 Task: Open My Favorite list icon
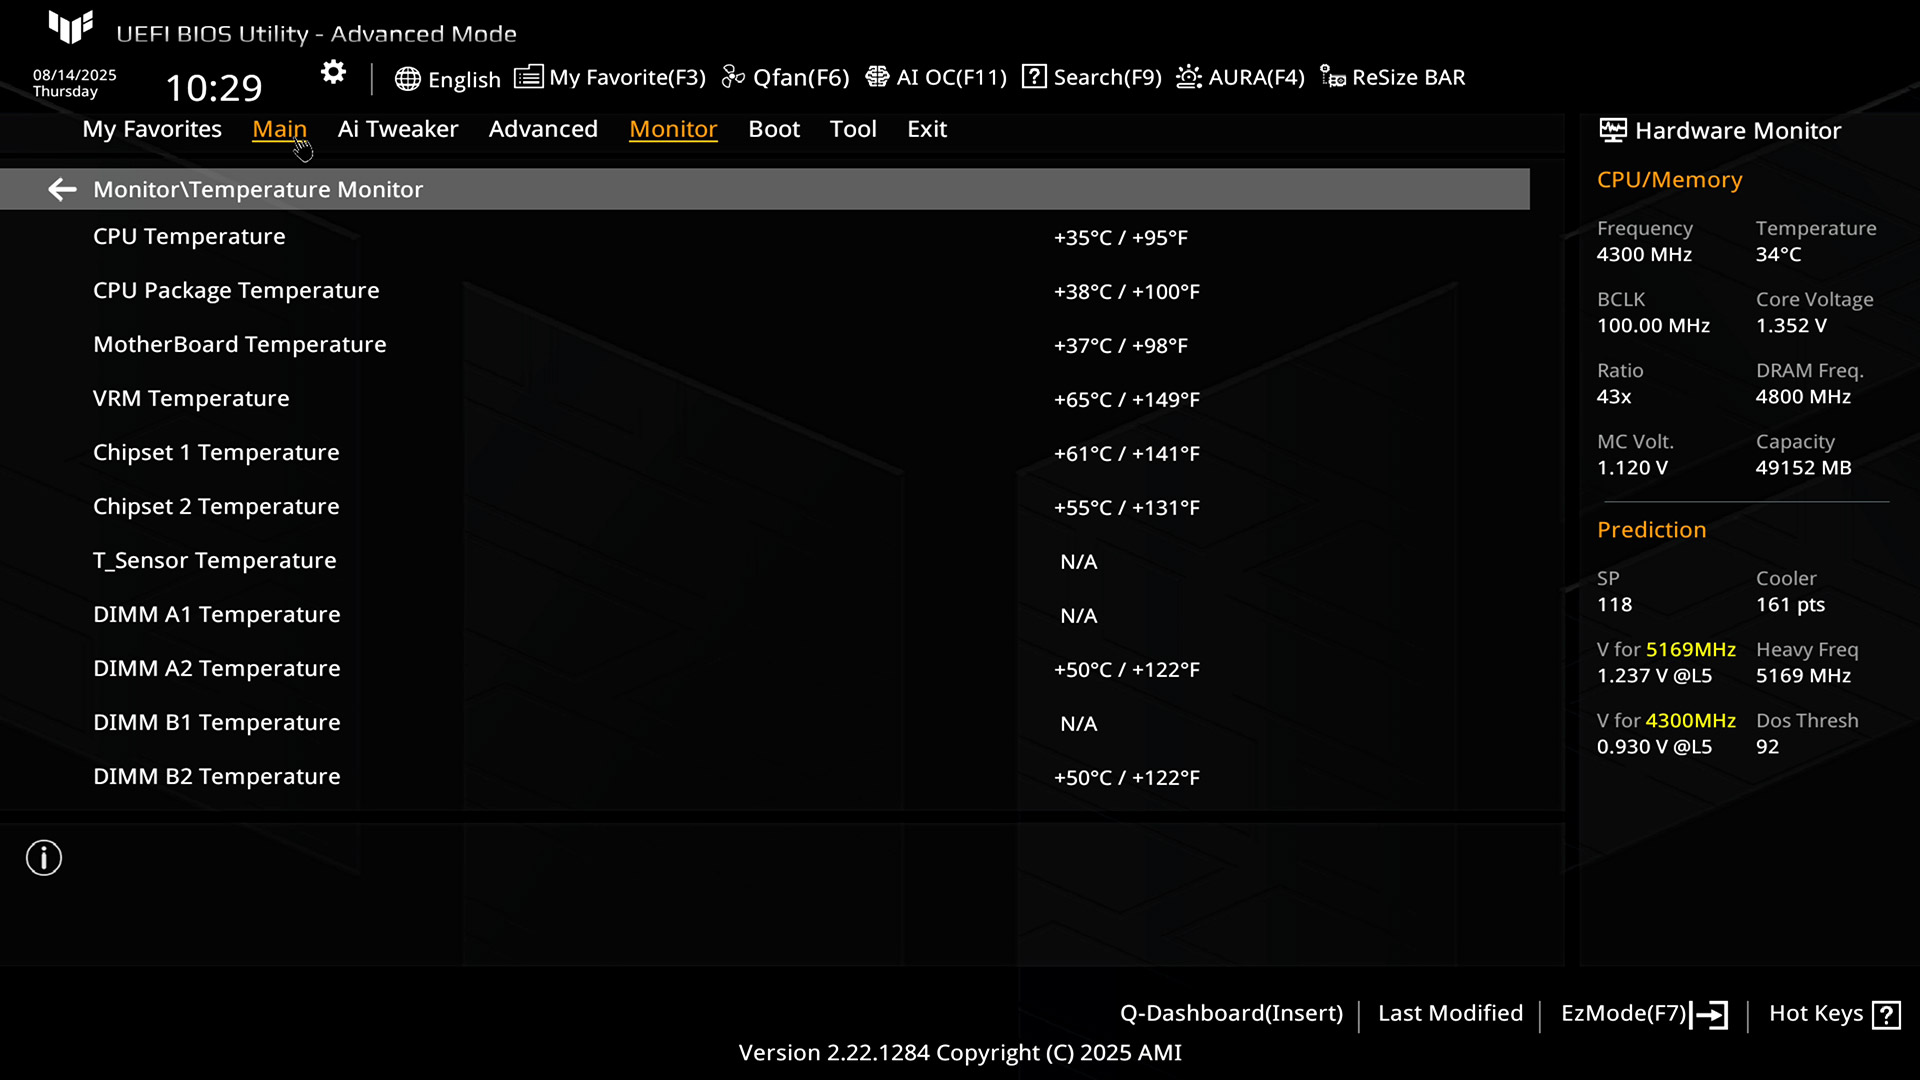point(528,77)
